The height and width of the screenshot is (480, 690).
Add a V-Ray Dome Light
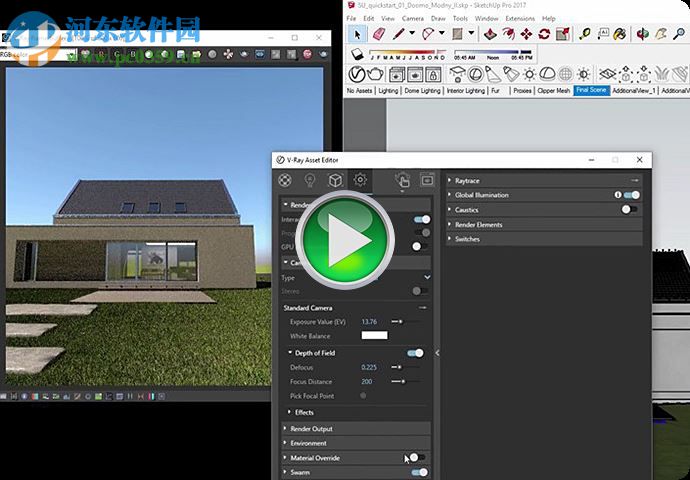[x=547, y=74]
